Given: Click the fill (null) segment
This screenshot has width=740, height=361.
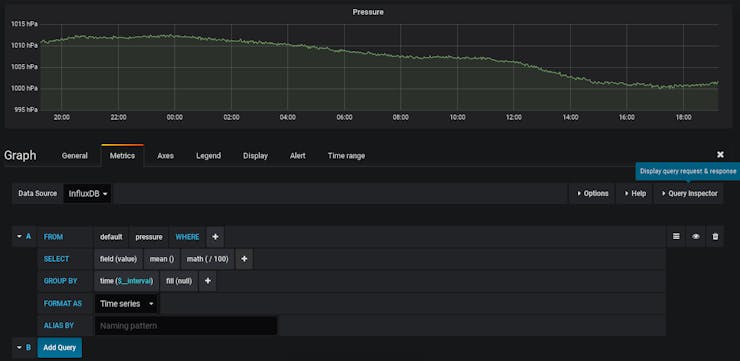Looking at the screenshot, I should pyautogui.click(x=179, y=281).
